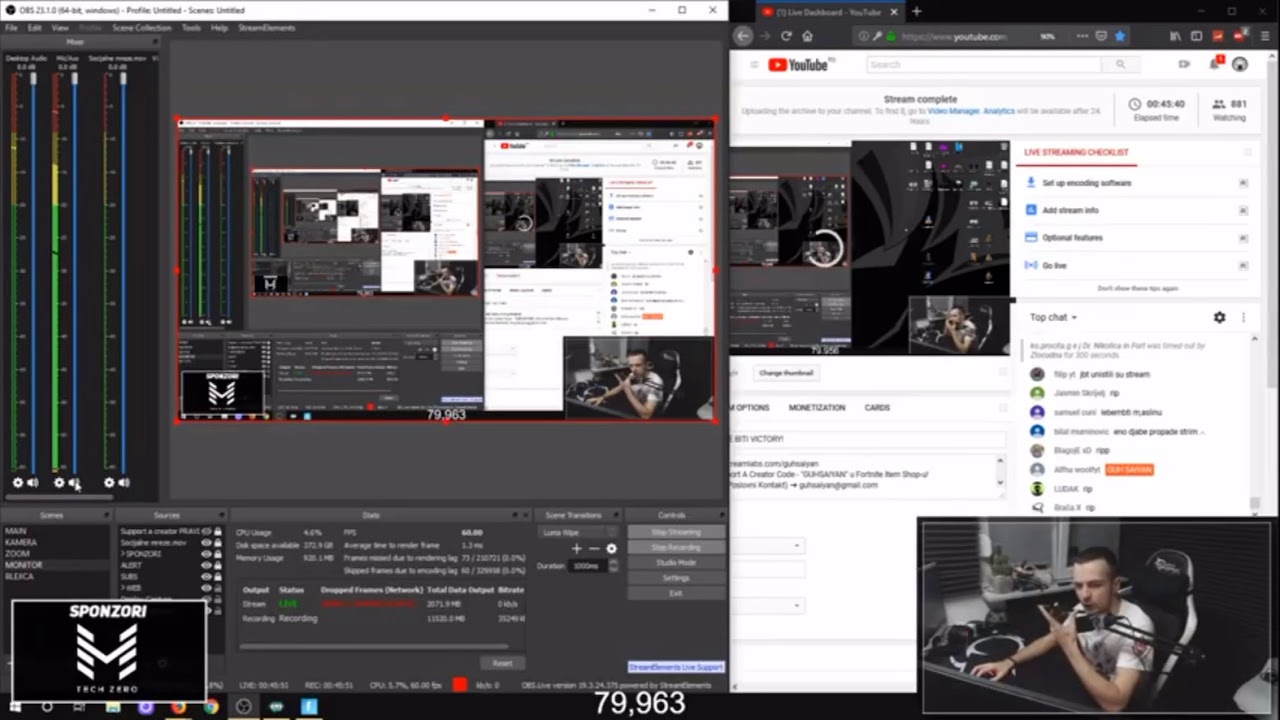The height and width of the screenshot is (720, 1280).
Task: Expand Set up encoding software step
Action: pos(1243,183)
